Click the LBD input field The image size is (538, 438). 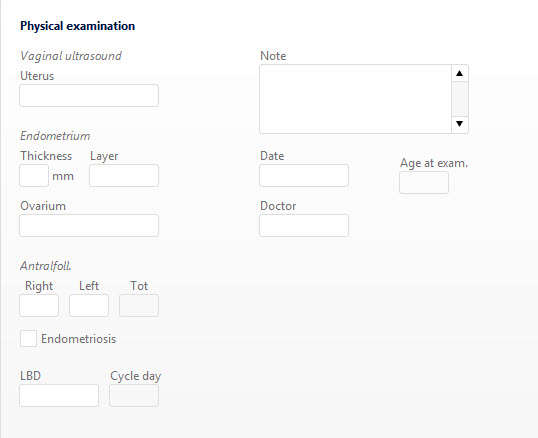pyautogui.click(x=59, y=395)
